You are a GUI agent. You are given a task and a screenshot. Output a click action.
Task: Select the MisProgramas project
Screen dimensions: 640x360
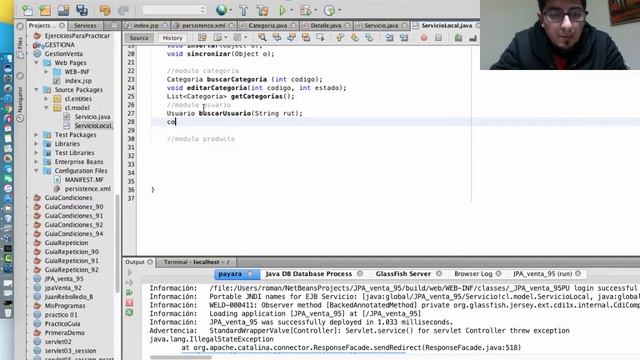coord(65,305)
